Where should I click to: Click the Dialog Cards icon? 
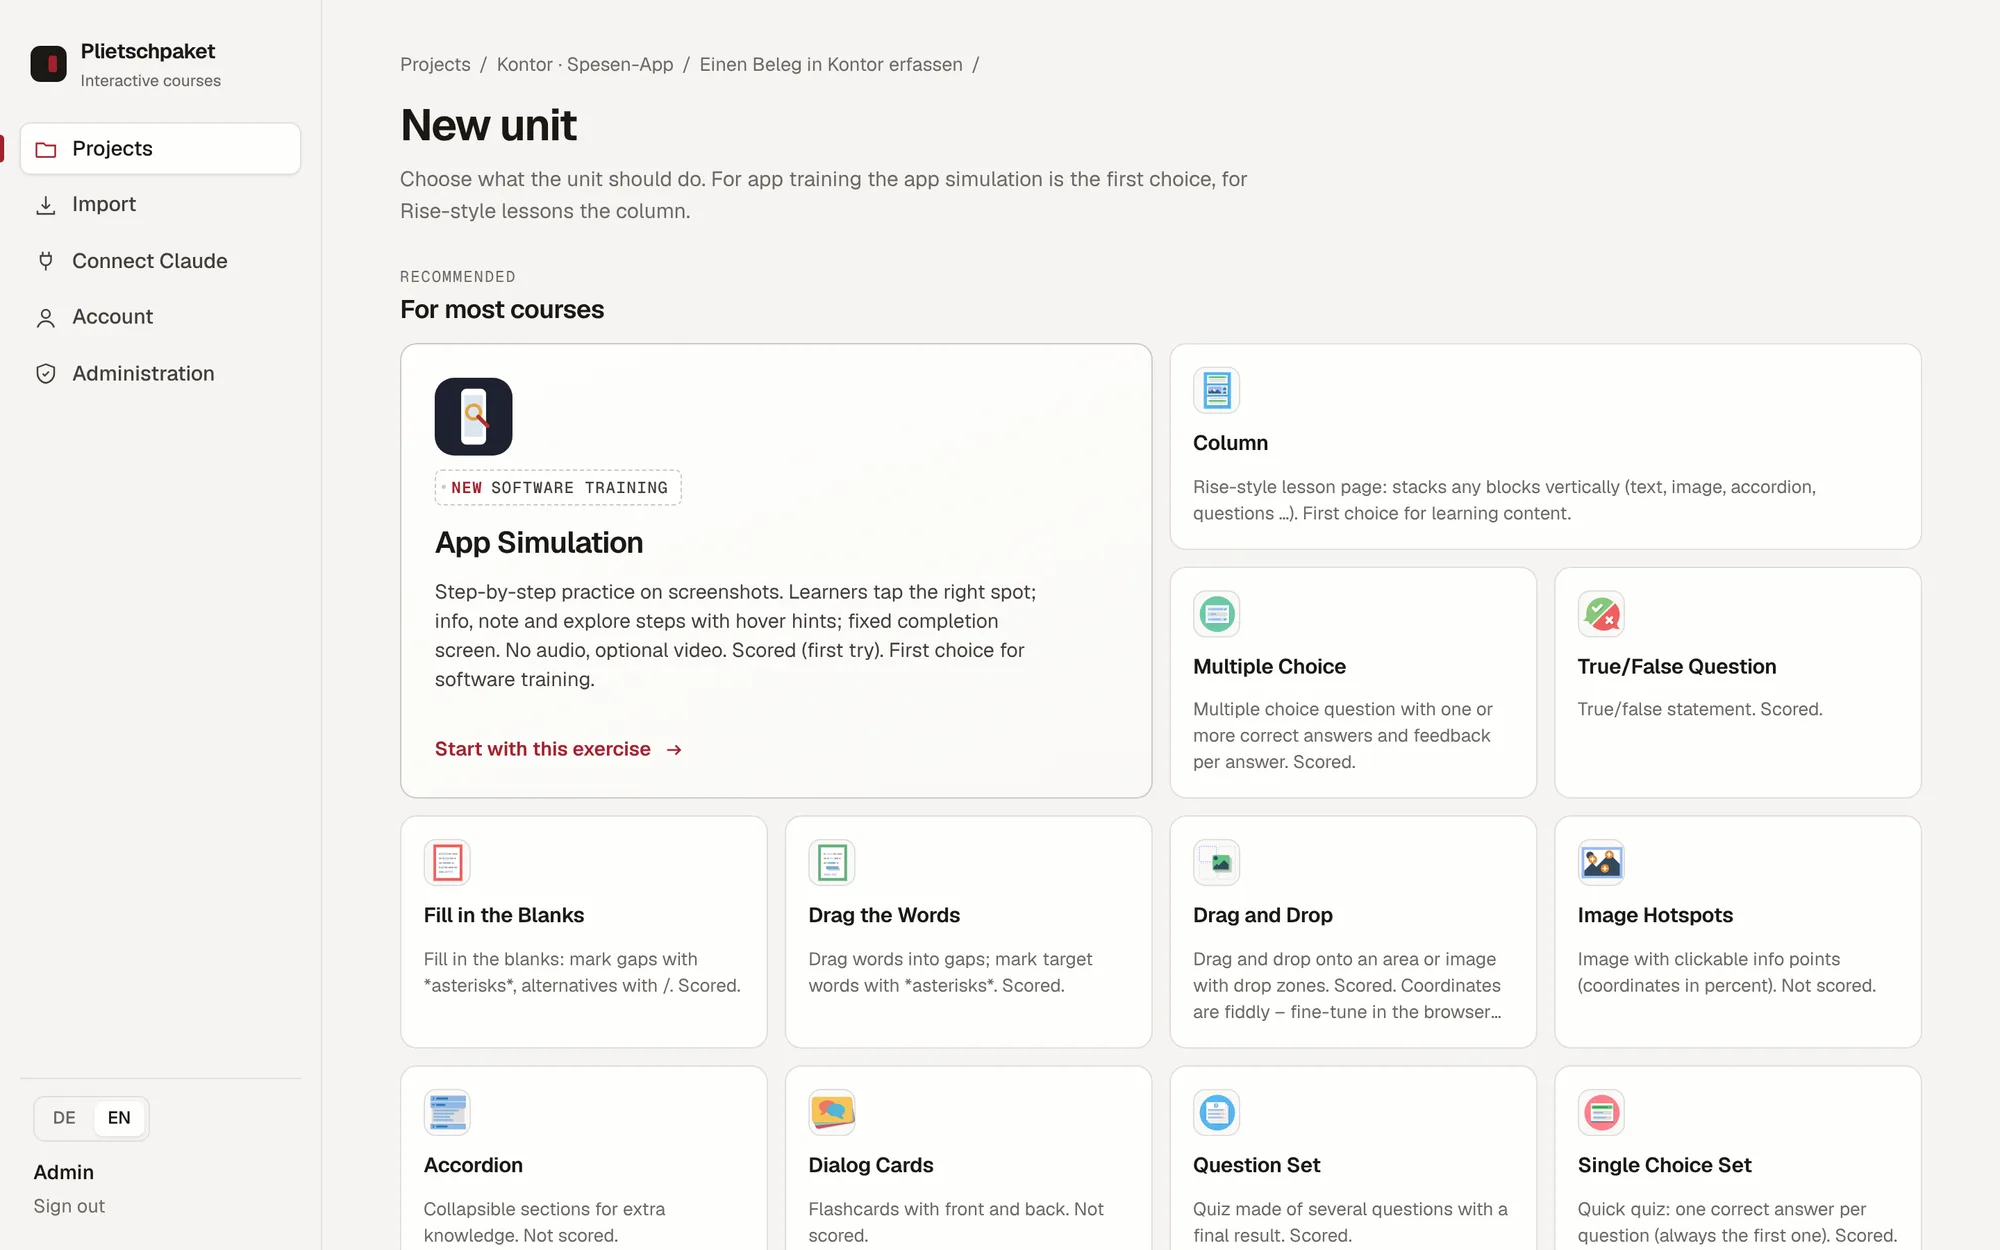click(x=832, y=1112)
